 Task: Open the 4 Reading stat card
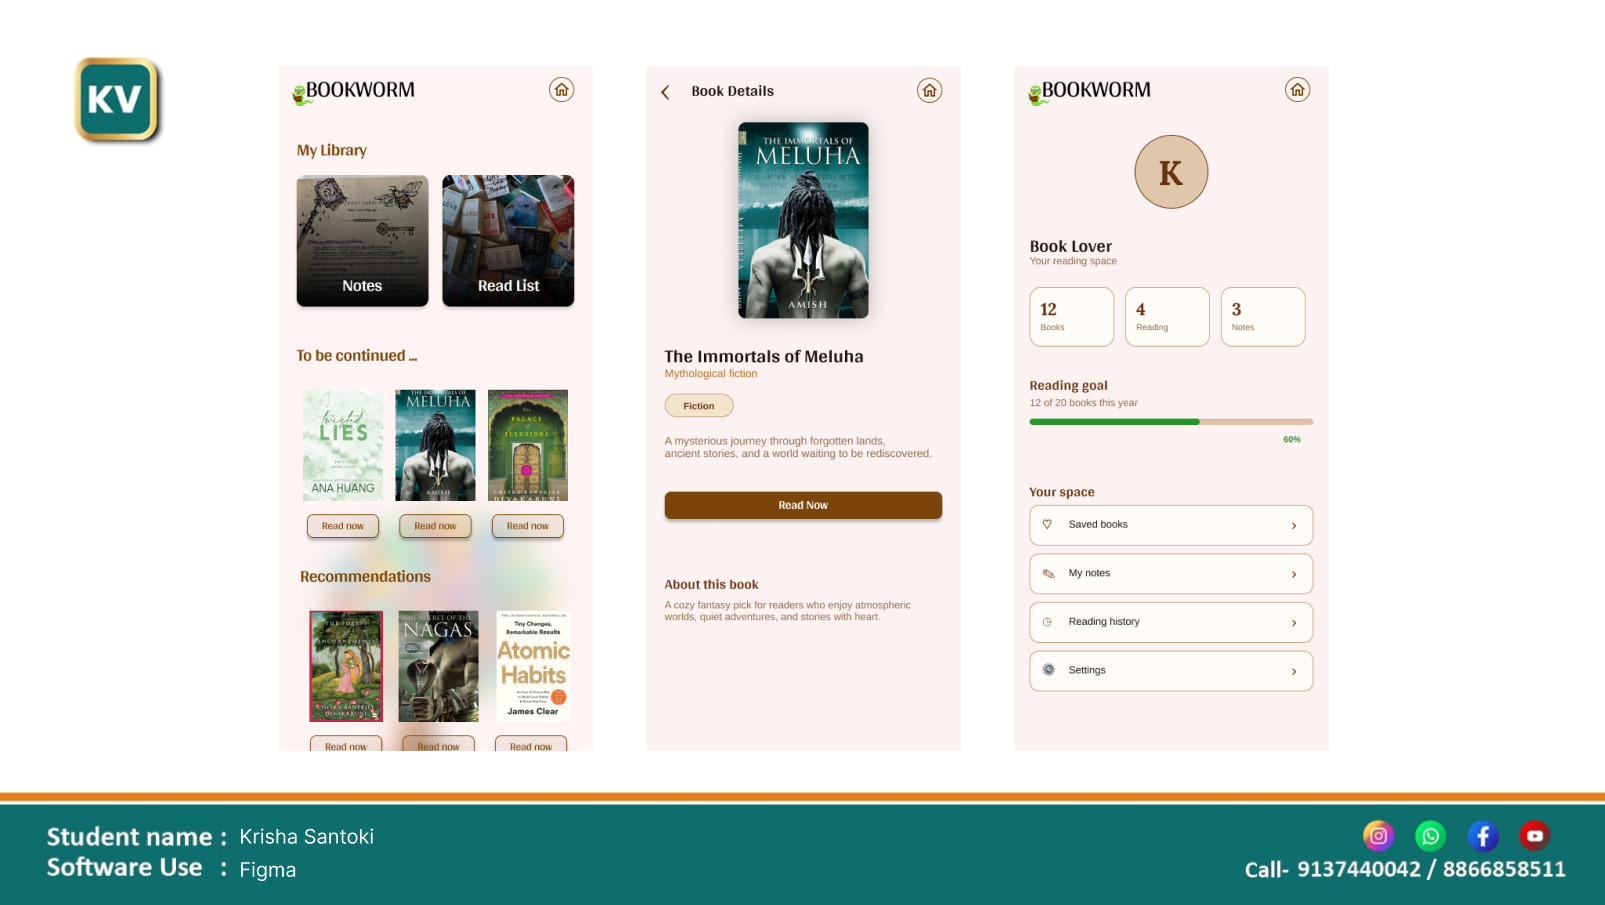pos(1167,317)
